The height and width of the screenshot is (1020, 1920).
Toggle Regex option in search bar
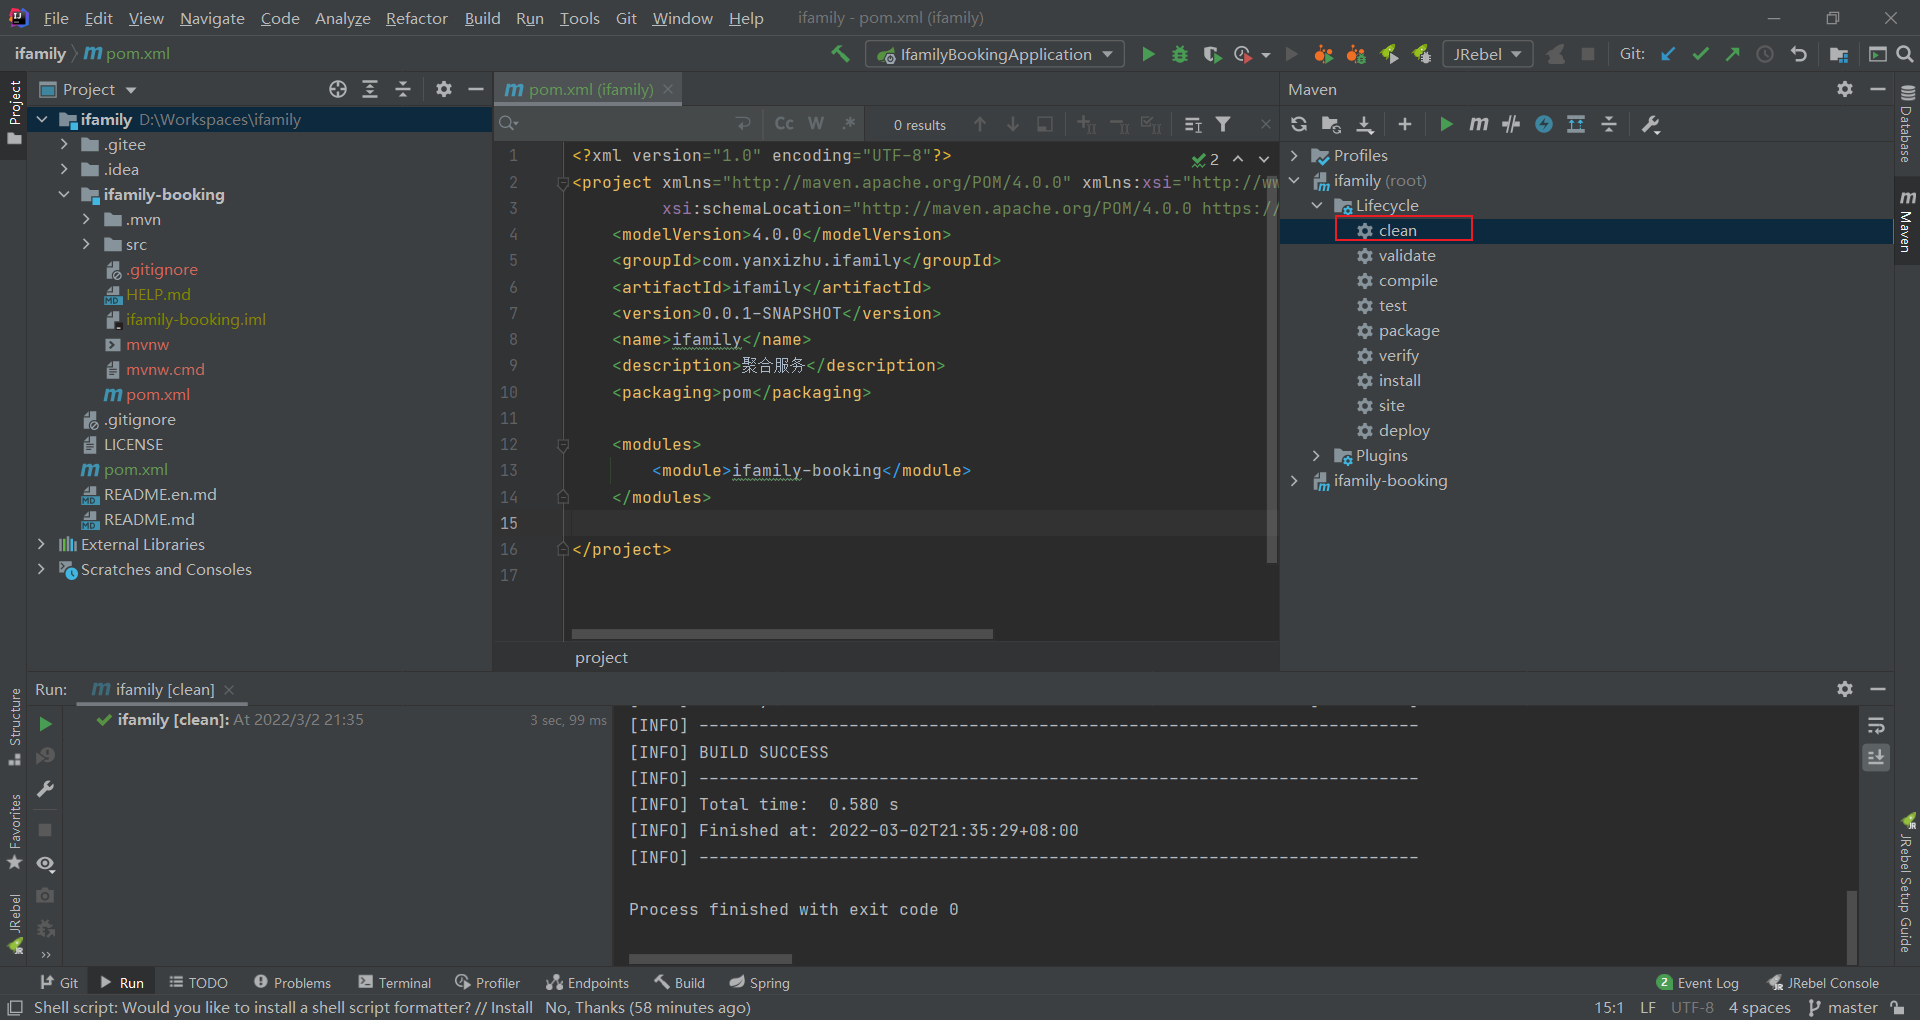tap(848, 124)
